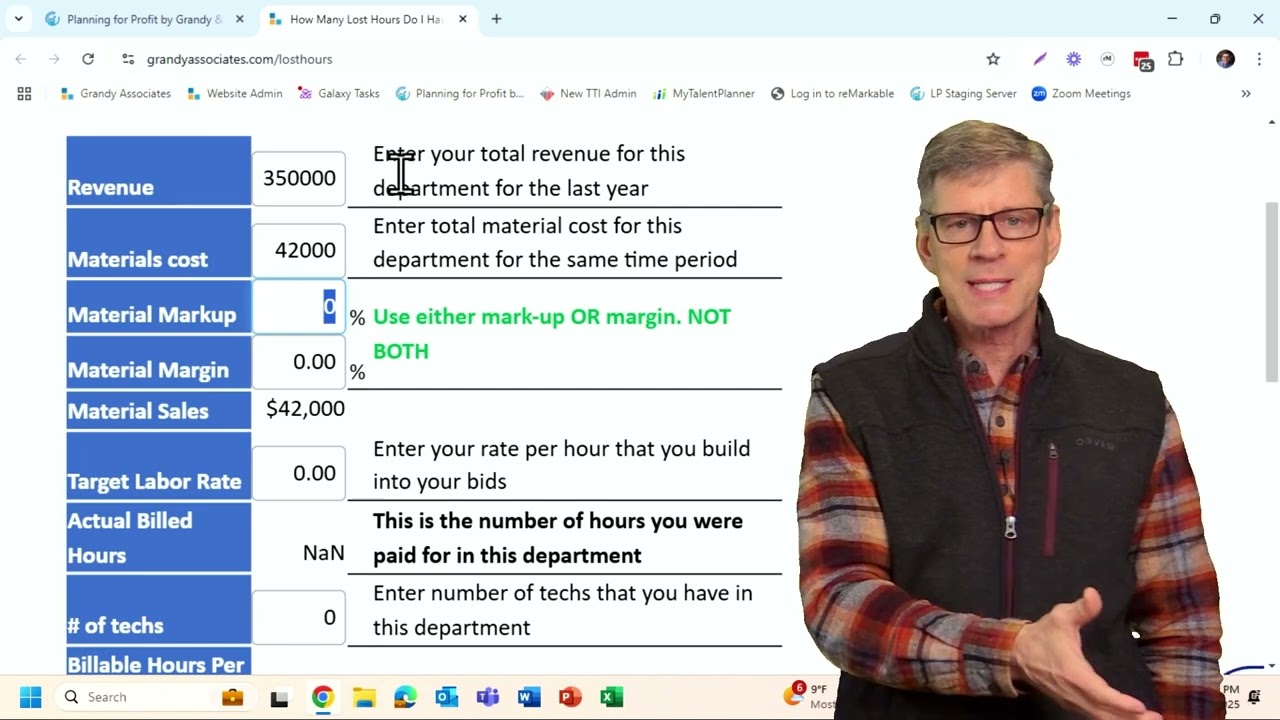The image size is (1280, 720).
Task: Click the page vertical scrollbar thumb
Action: click(x=1271, y=290)
